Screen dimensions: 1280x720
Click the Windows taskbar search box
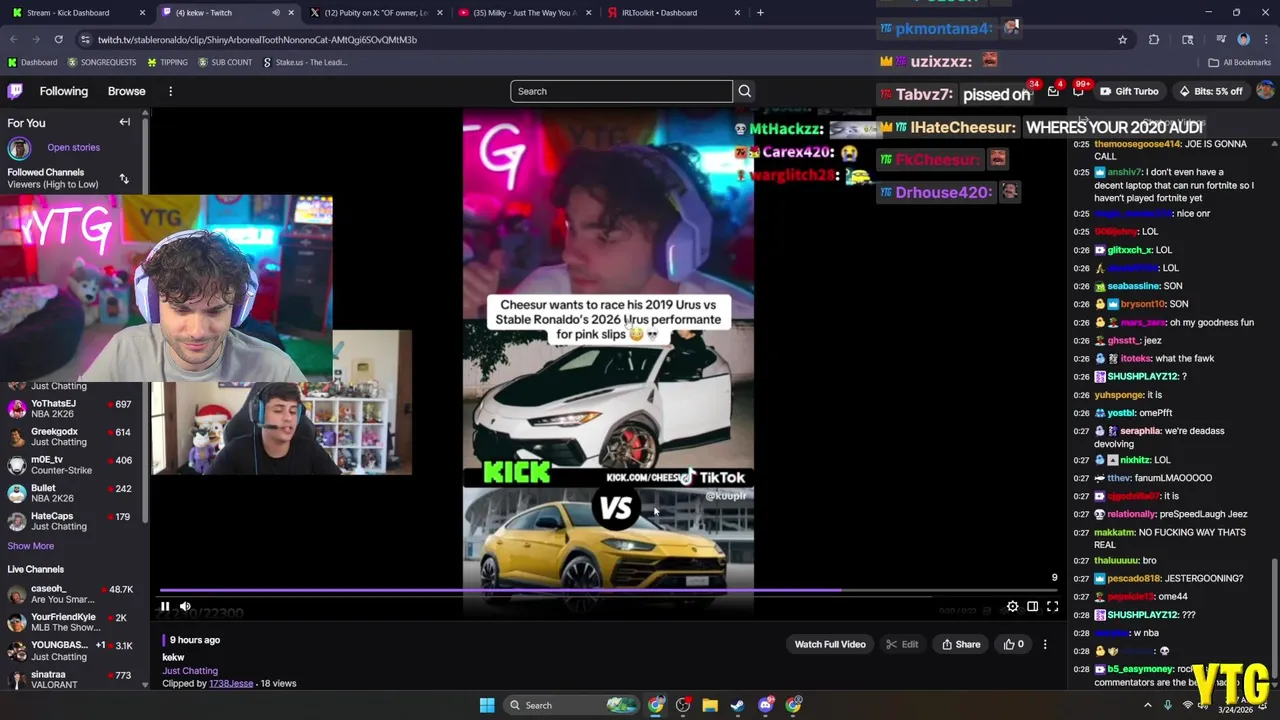pyautogui.click(x=570, y=705)
